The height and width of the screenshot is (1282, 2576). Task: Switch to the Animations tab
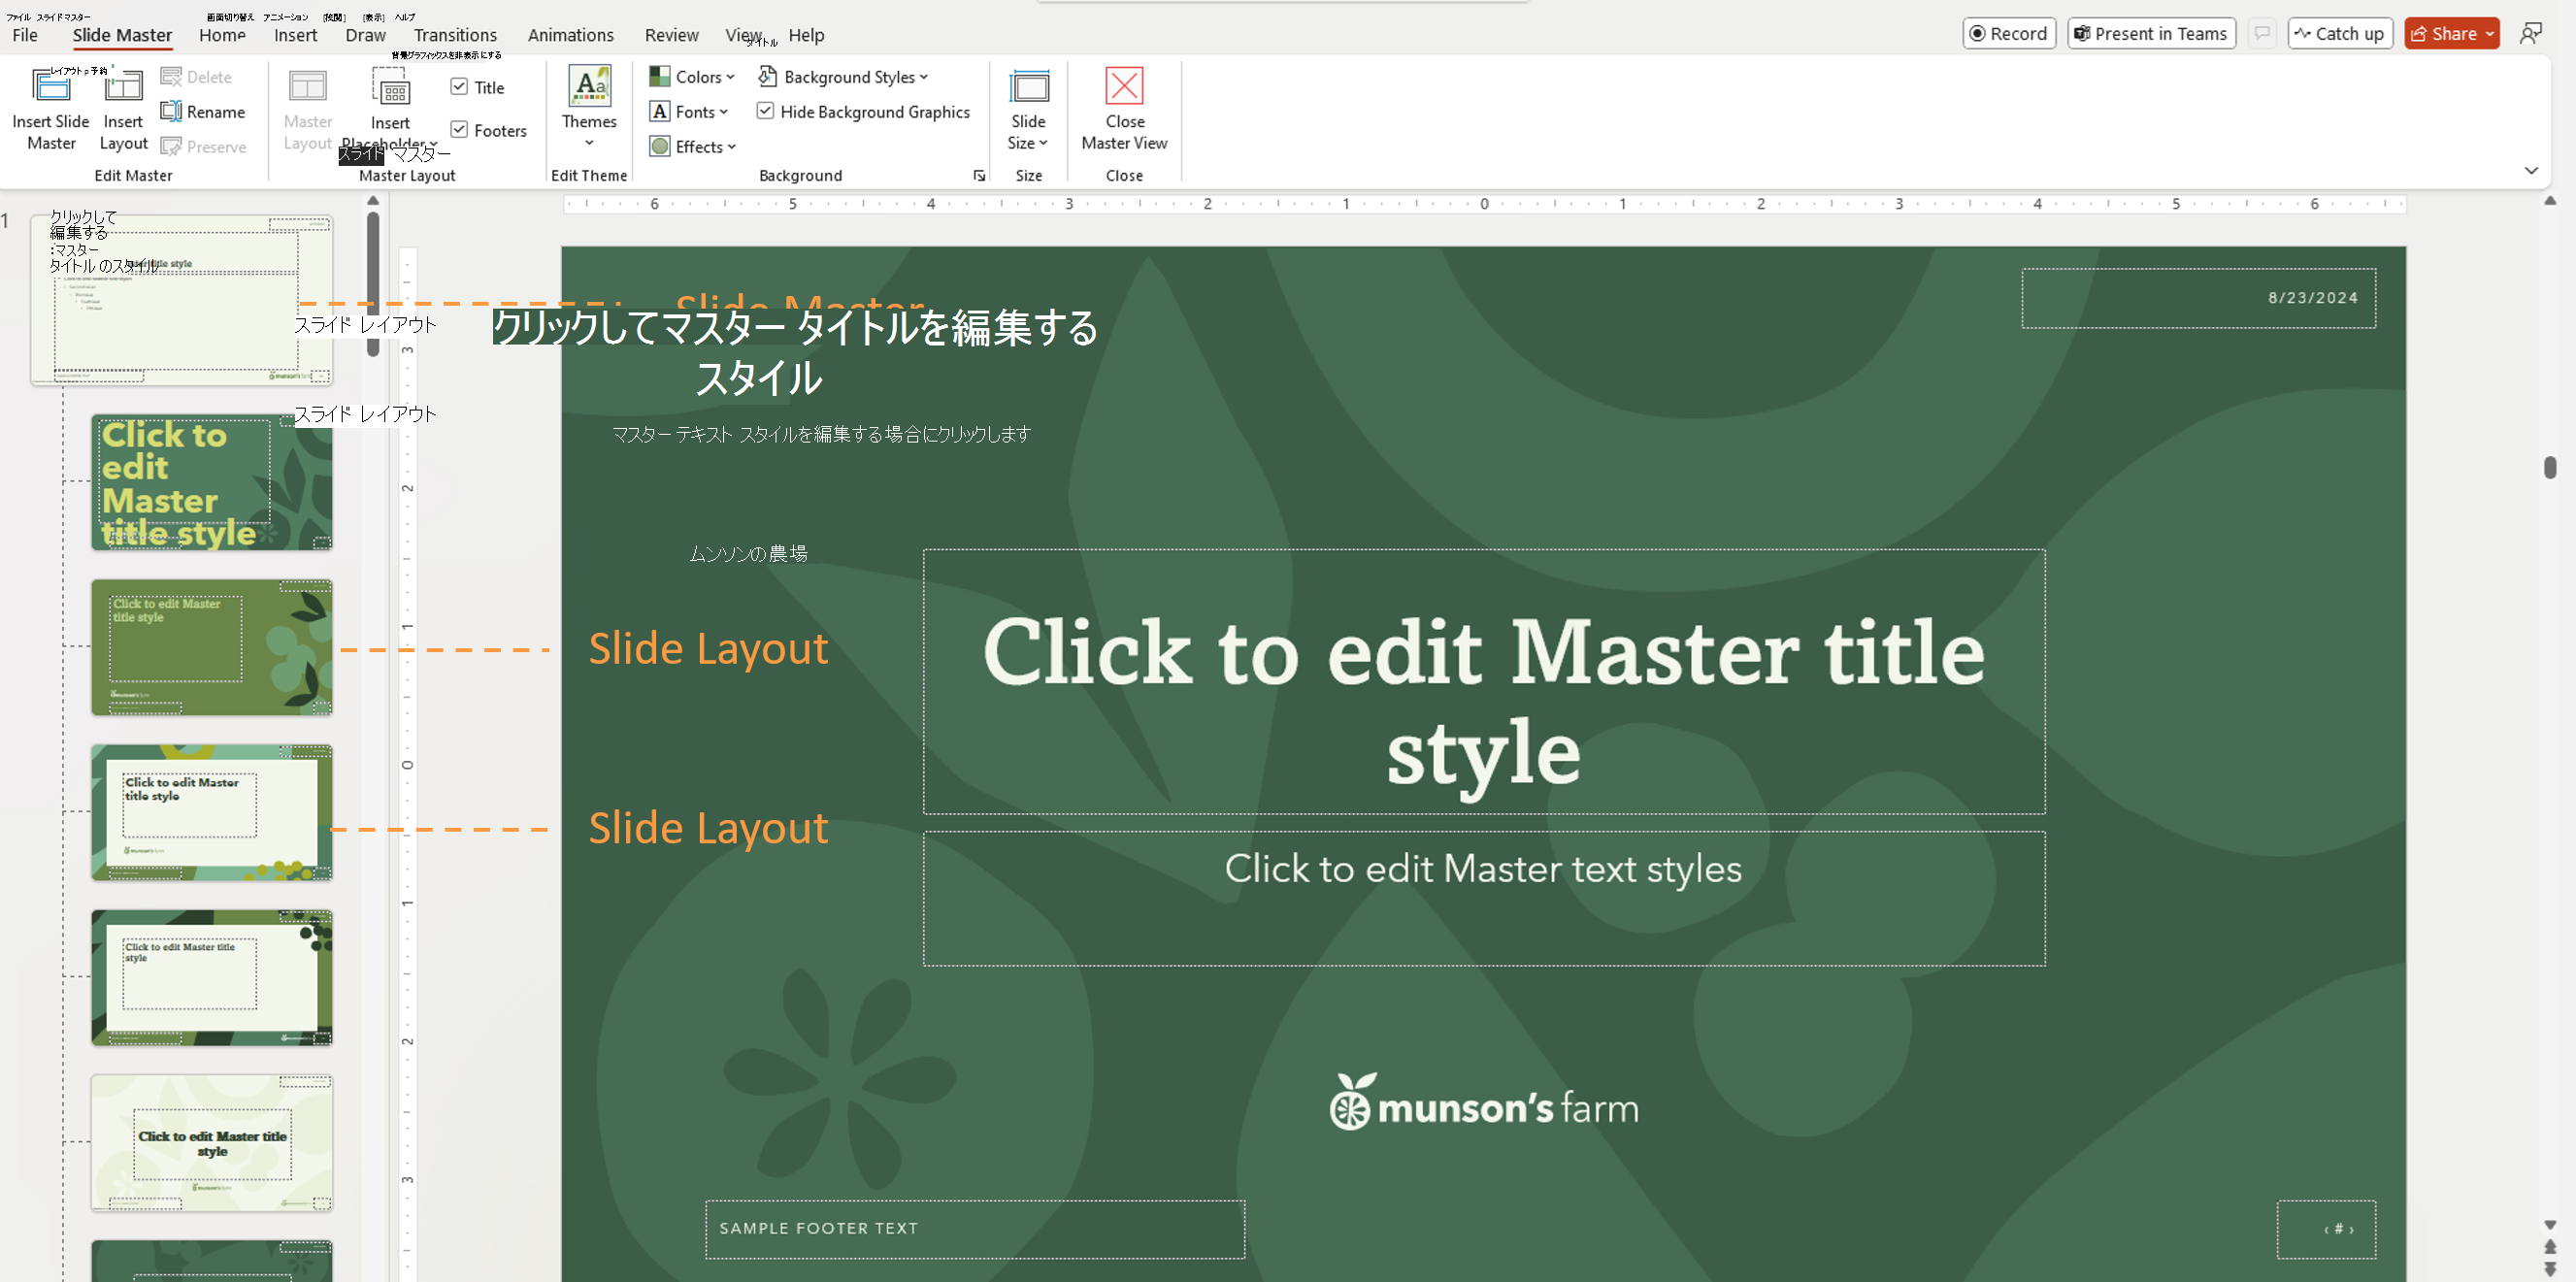571,35
